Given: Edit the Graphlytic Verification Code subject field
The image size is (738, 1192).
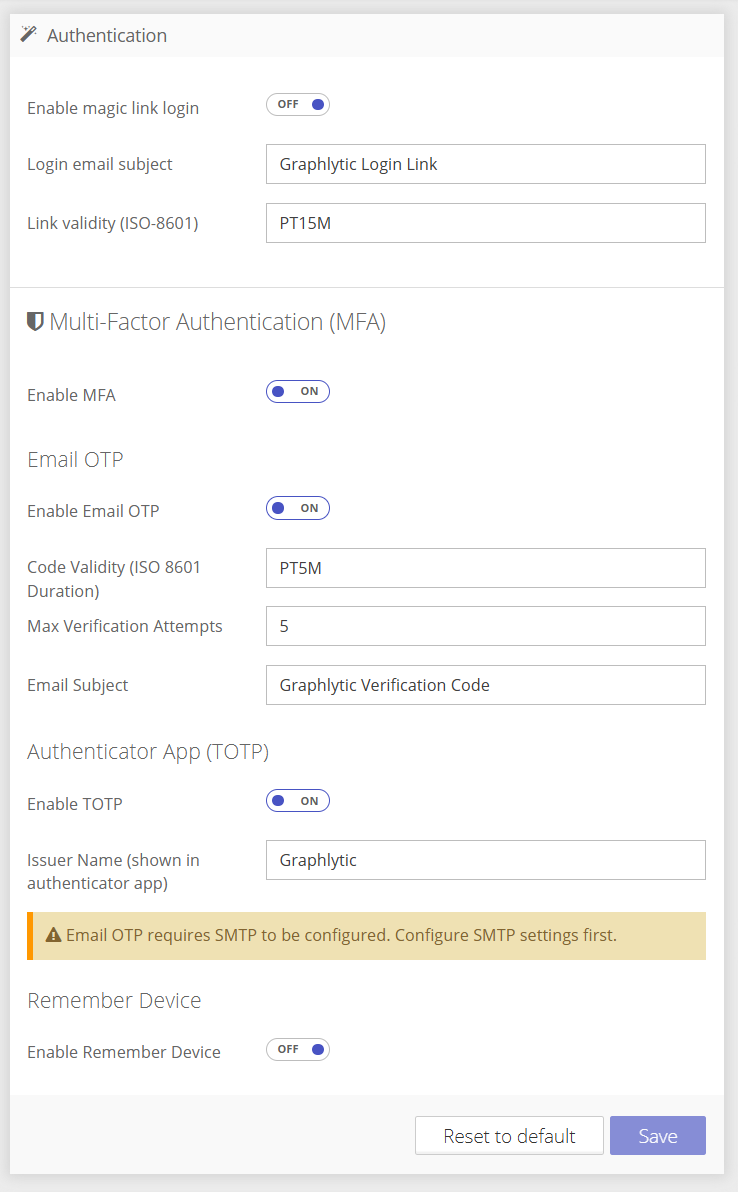Looking at the screenshot, I should 486,686.
